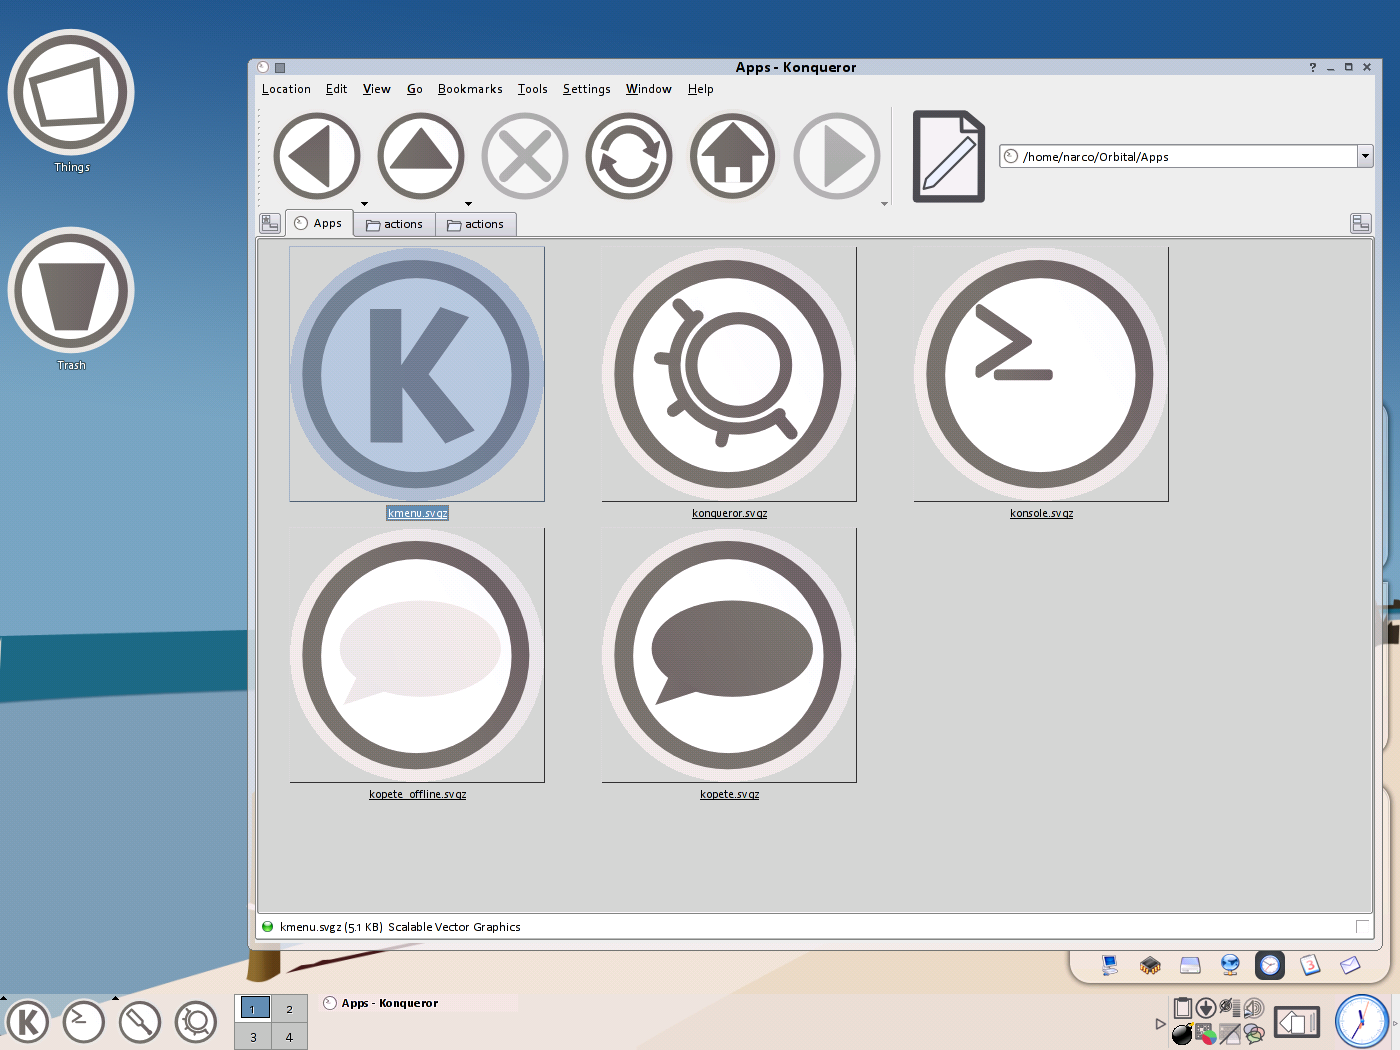
Task: Open the mail envelope icon in popup tray
Action: [1350, 965]
